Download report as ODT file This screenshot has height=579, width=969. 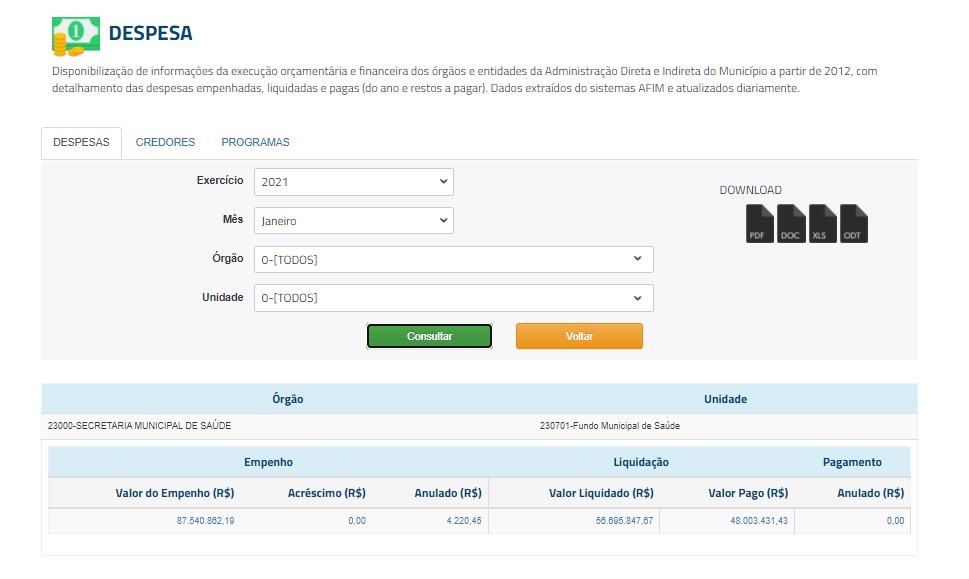(x=853, y=223)
